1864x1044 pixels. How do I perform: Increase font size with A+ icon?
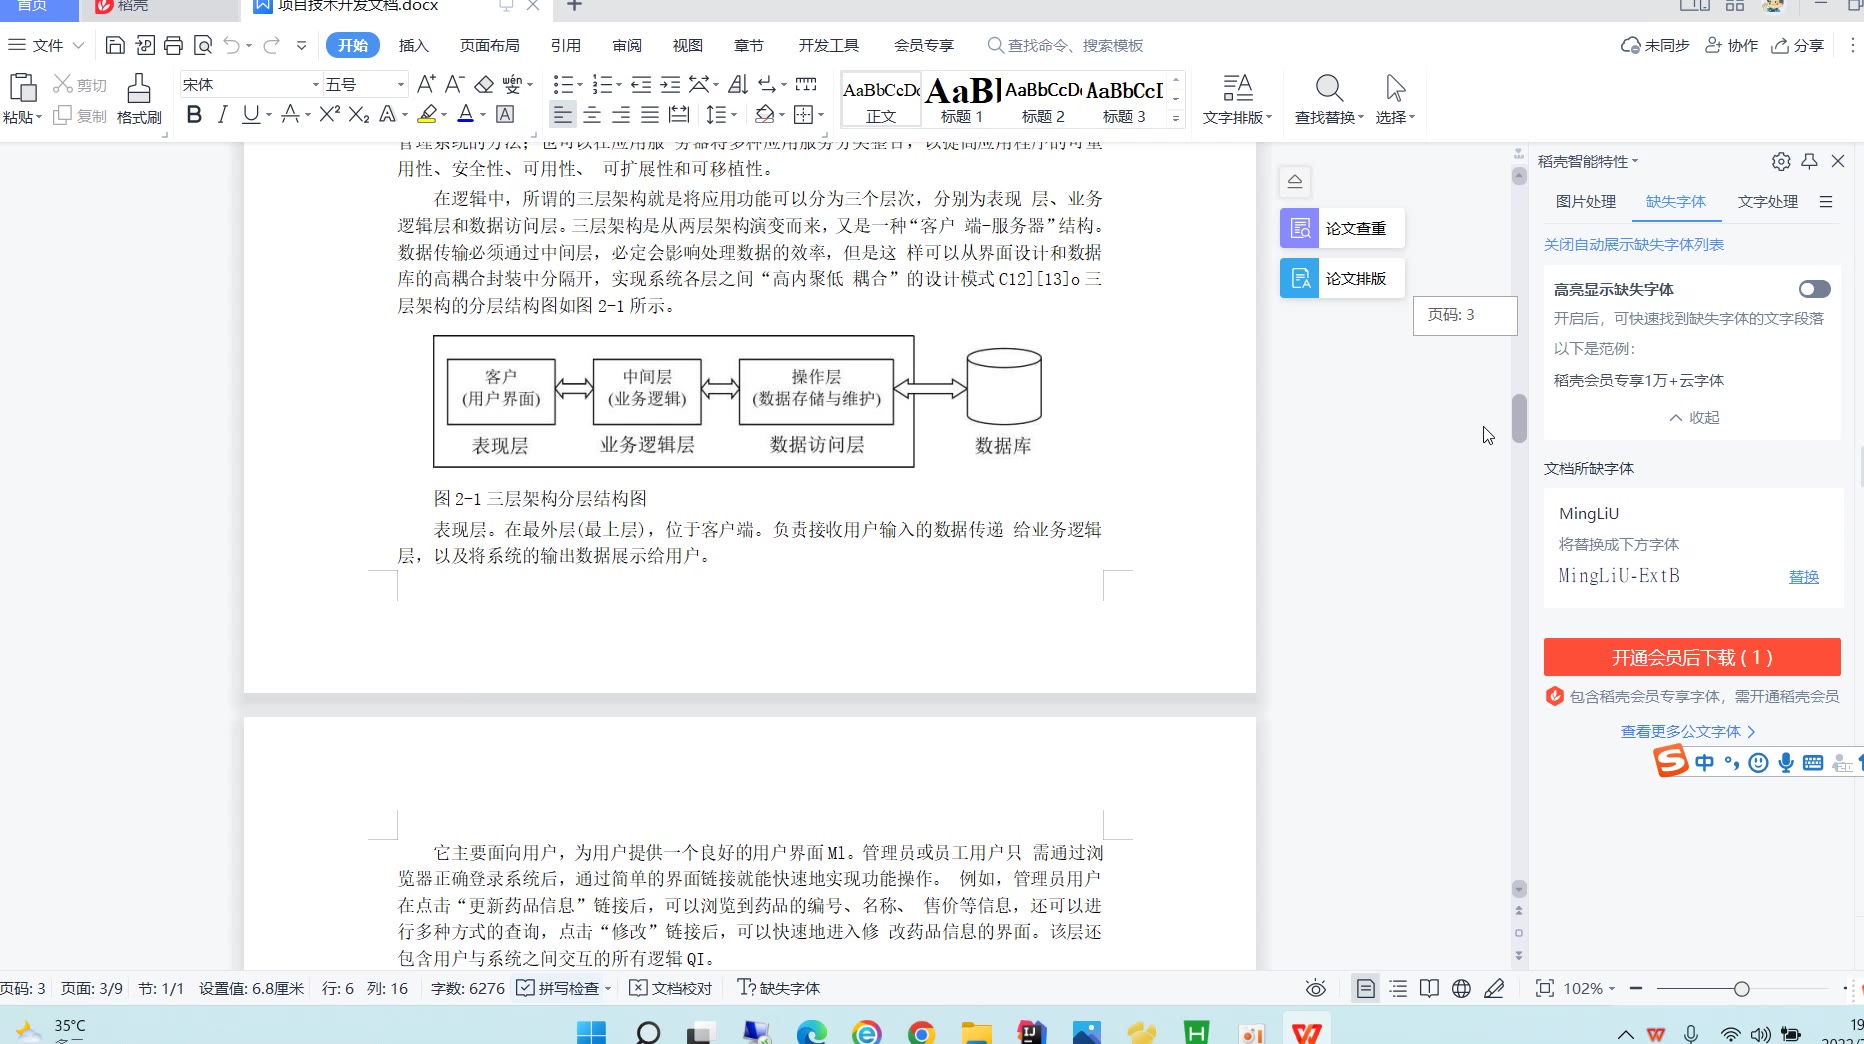426,84
